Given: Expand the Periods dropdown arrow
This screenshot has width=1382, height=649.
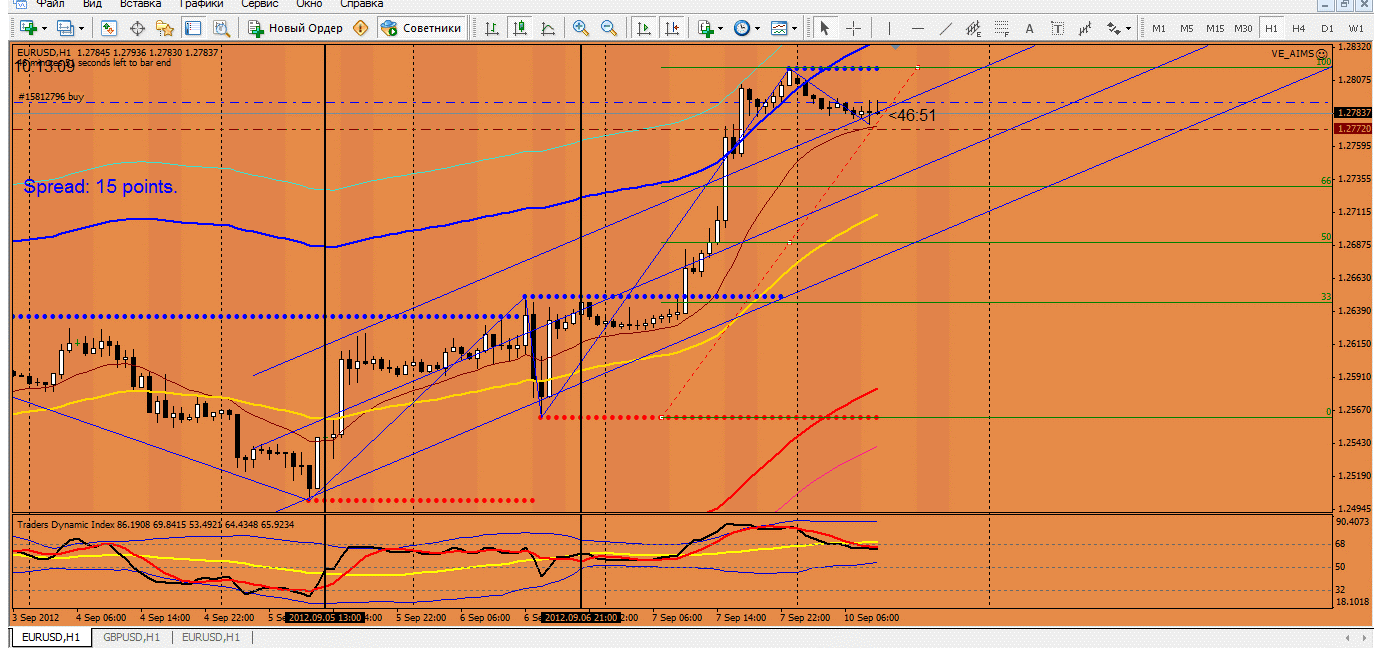Looking at the screenshot, I should pos(757,28).
